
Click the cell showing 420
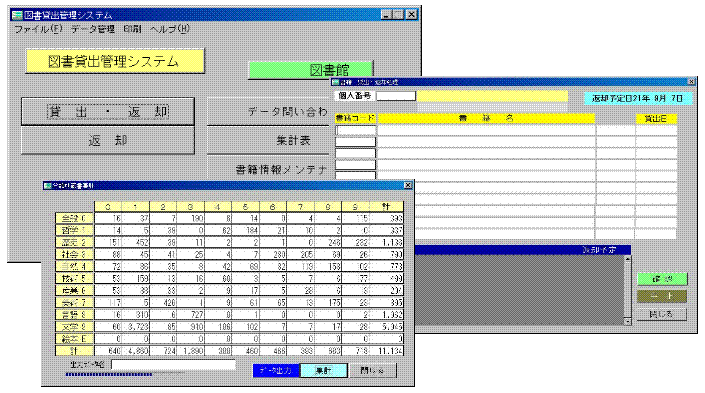coord(164,303)
